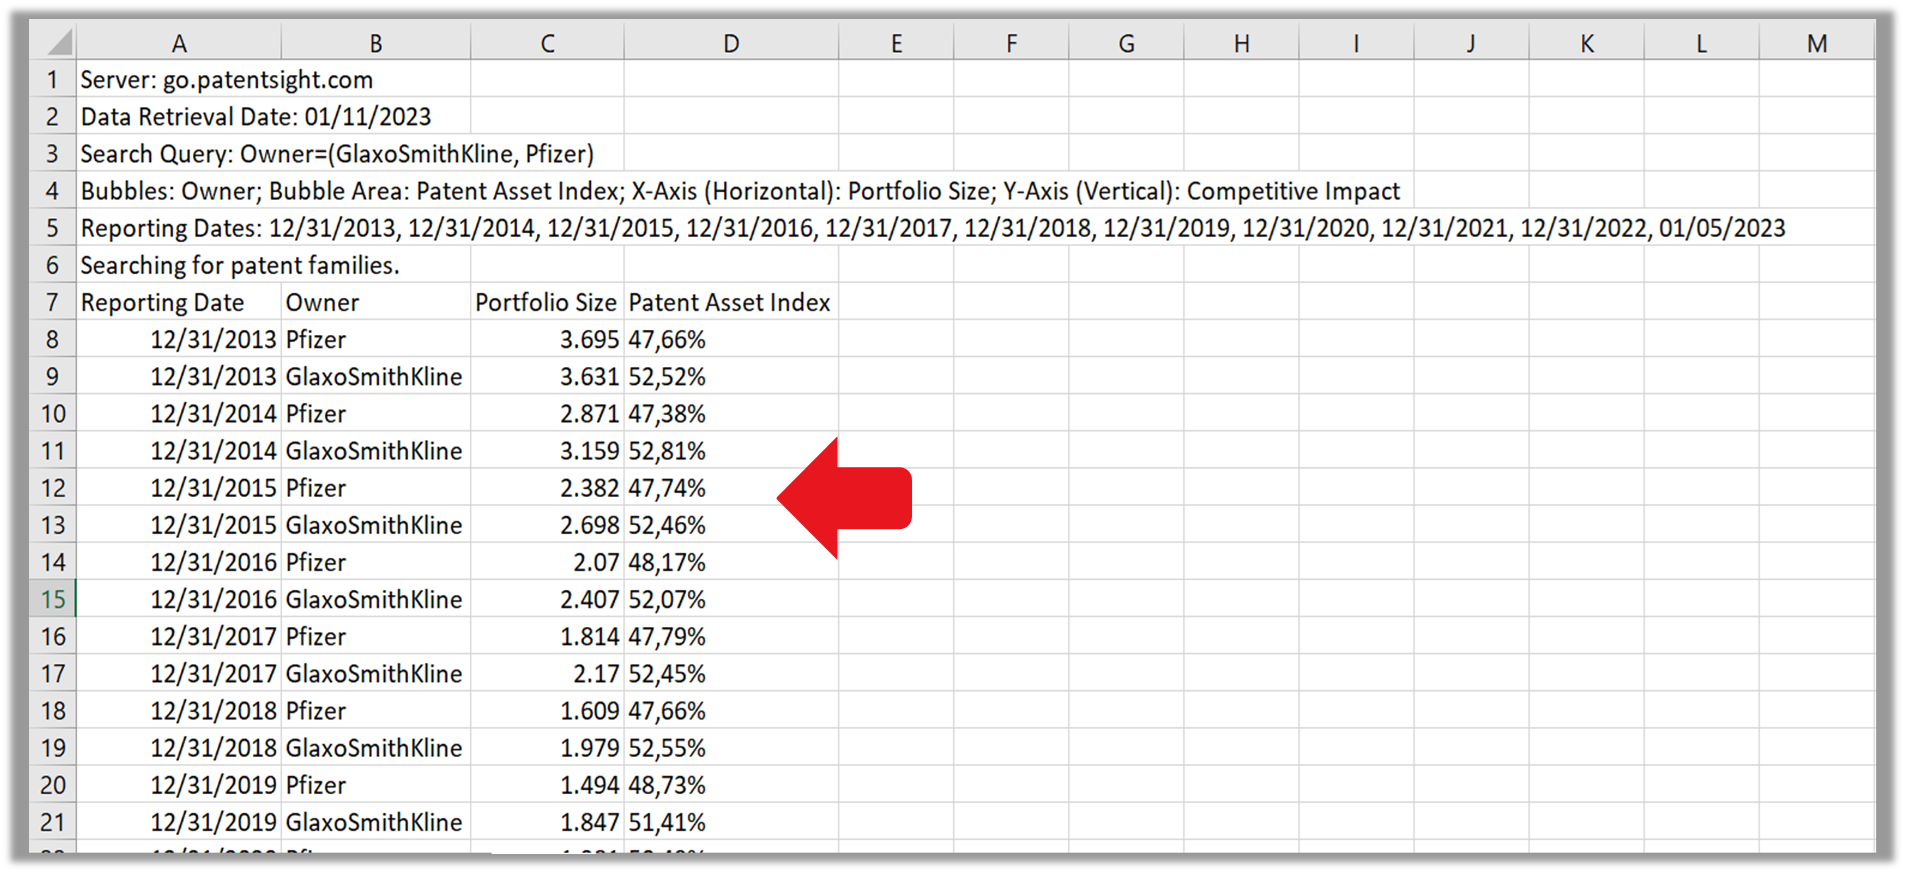
Task: Click 'GlaxoSmithKline' in row 9
Action: (x=376, y=376)
